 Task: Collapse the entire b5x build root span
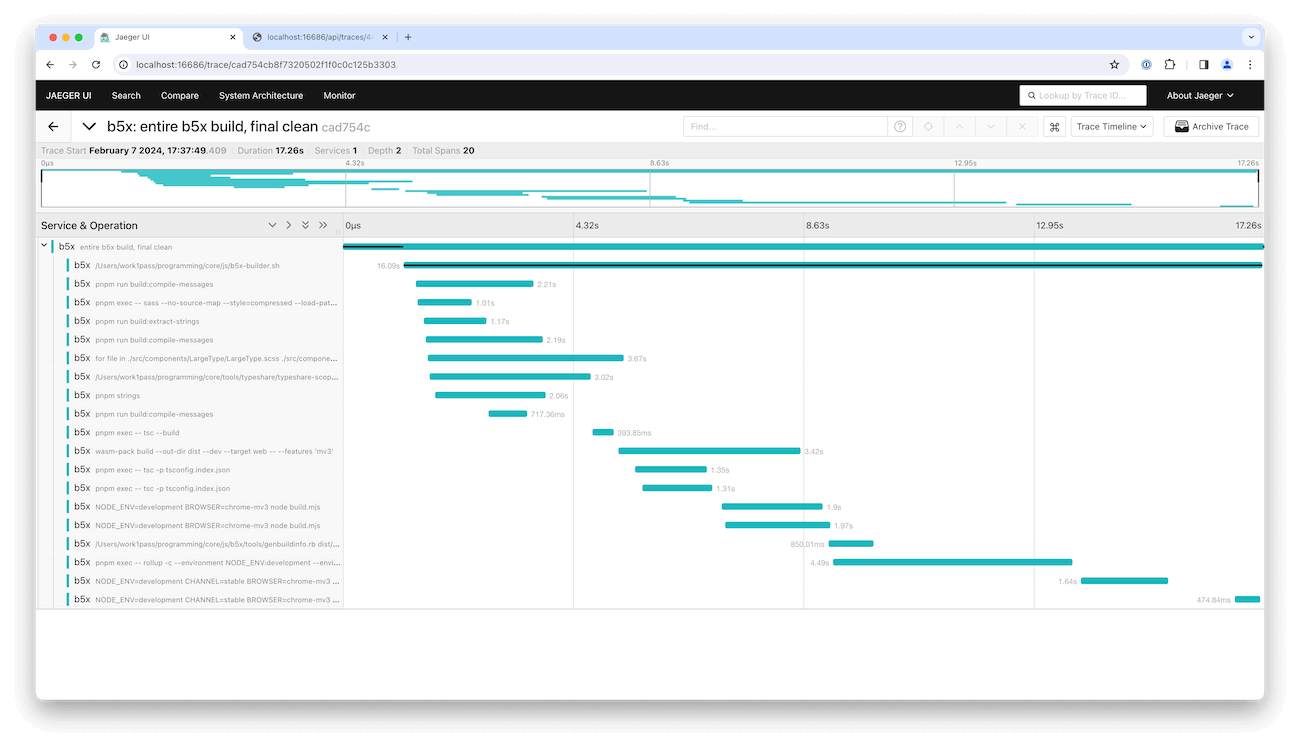tap(45, 246)
